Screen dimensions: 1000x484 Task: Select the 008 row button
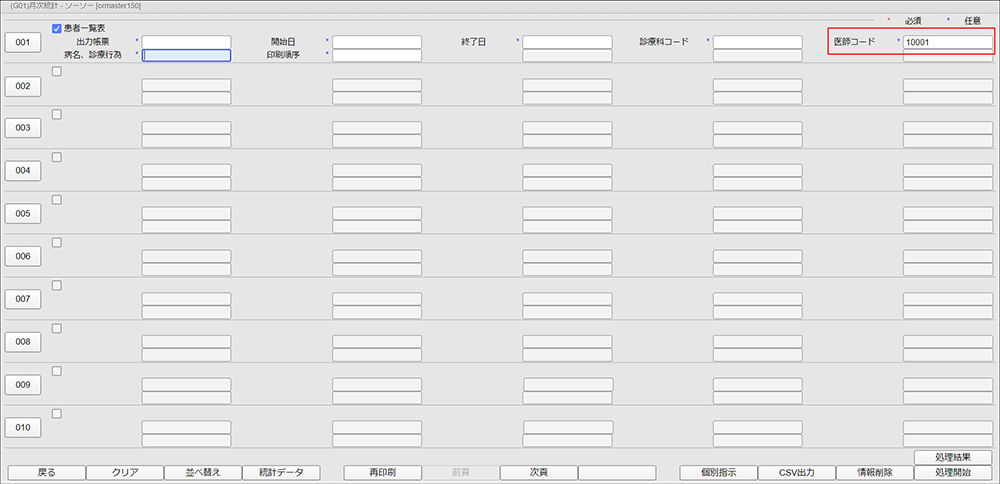click(x=23, y=342)
